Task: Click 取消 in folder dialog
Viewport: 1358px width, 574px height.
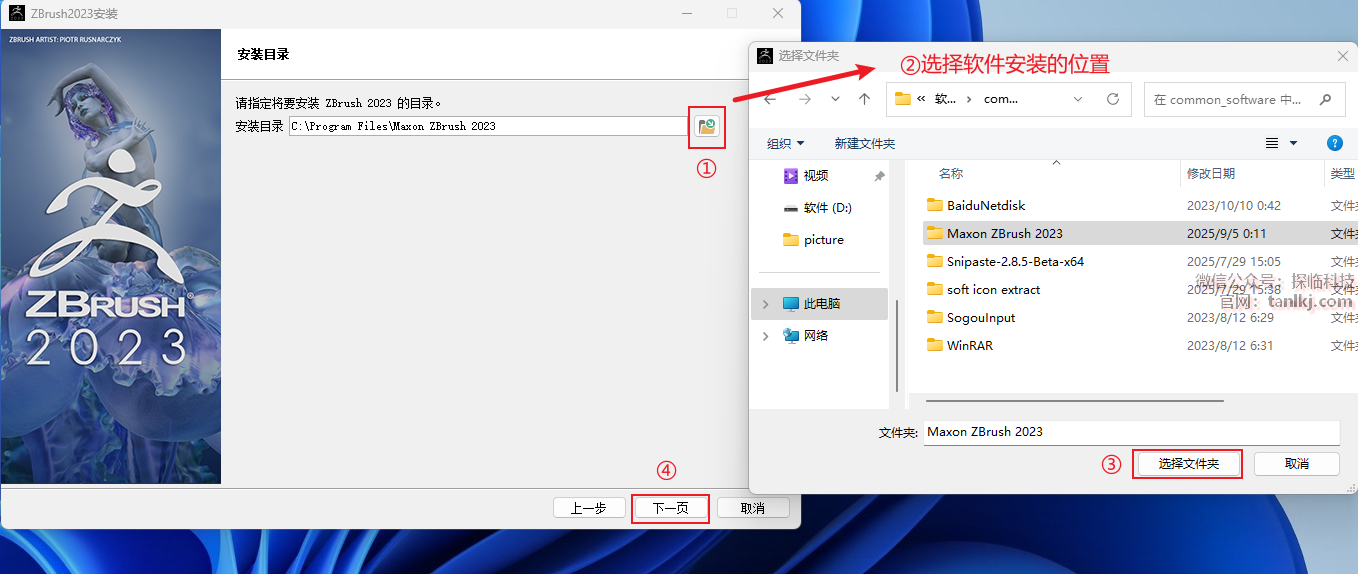Action: pos(1297,464)
